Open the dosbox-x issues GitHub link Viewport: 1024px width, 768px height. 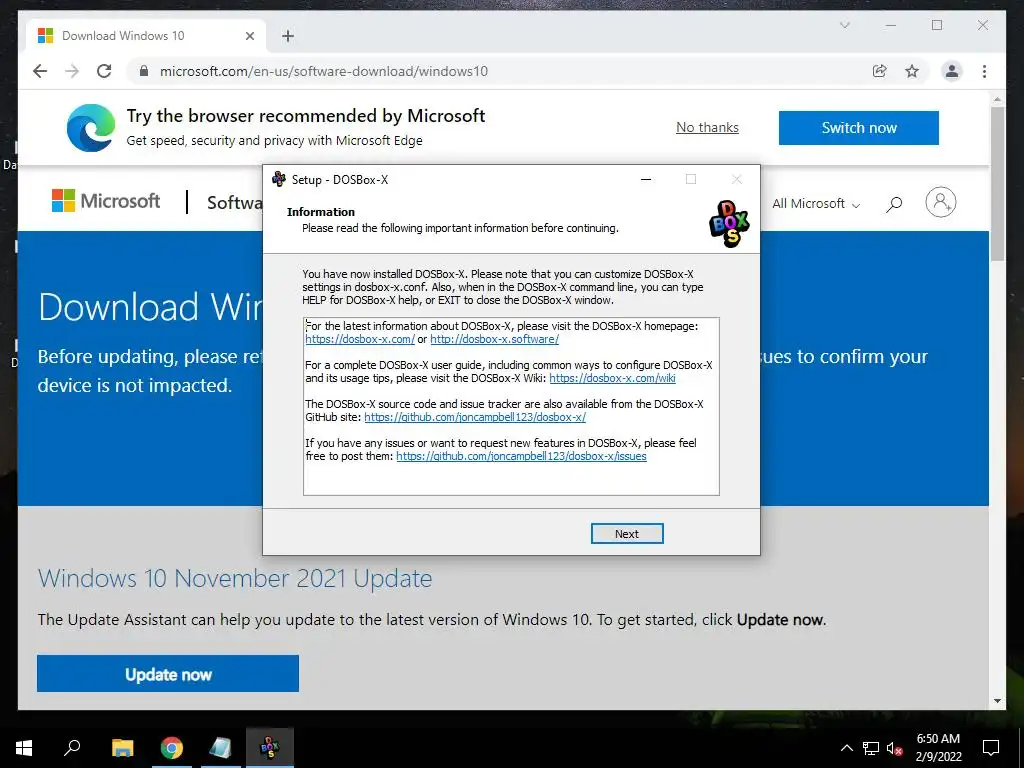point(521,456)
